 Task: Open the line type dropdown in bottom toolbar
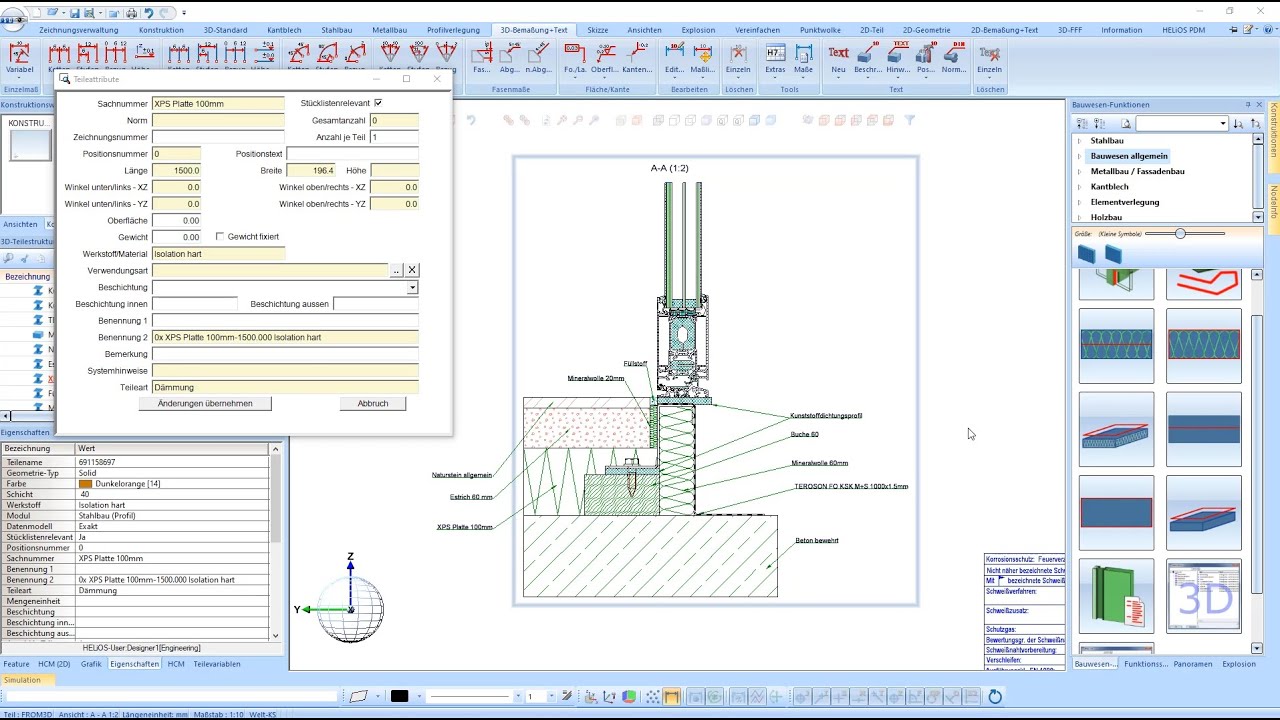(x=520, y=697)
